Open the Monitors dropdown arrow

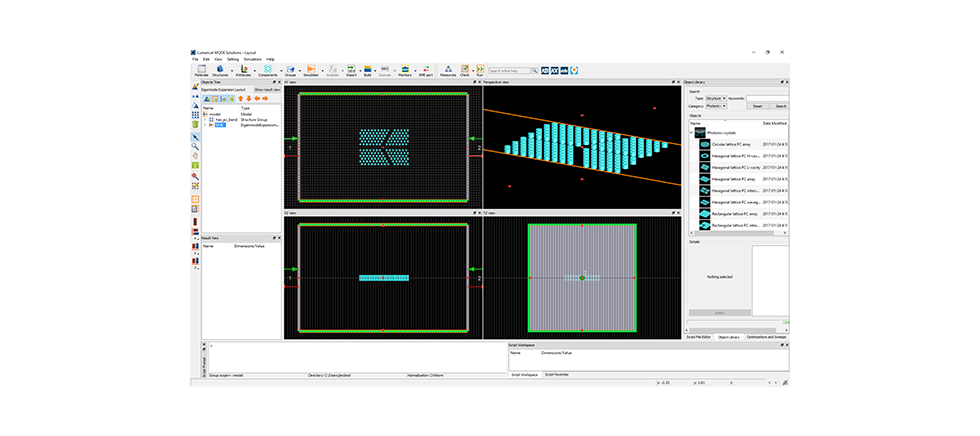(x=416, y=70)
